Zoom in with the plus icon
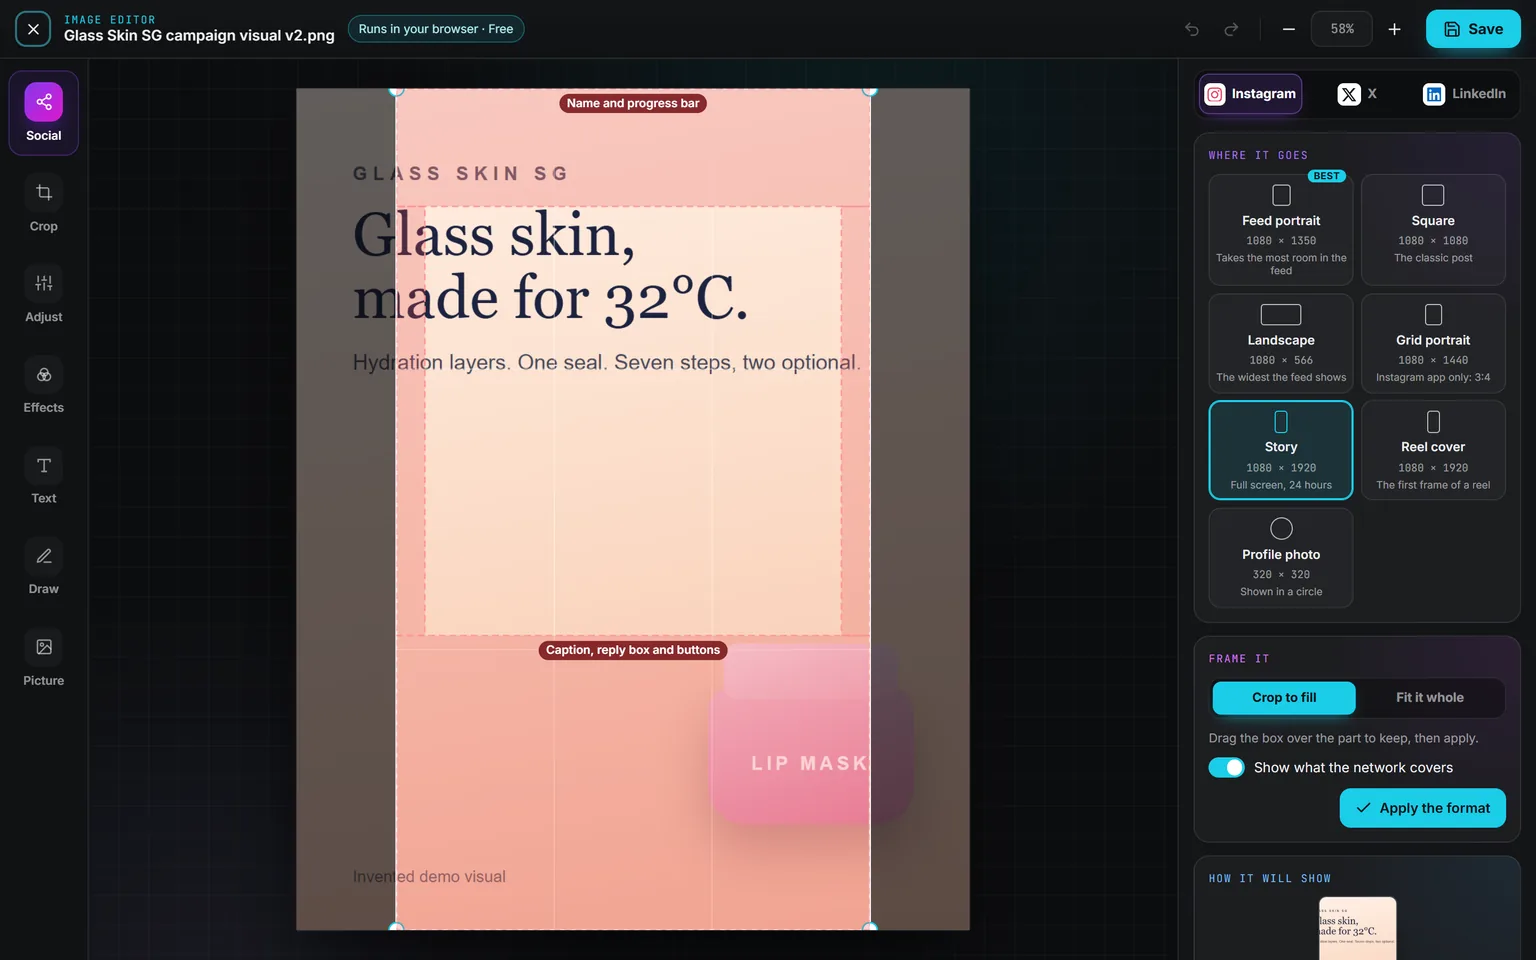Viewport: 1536px width, 960px height. point(1394,29)
